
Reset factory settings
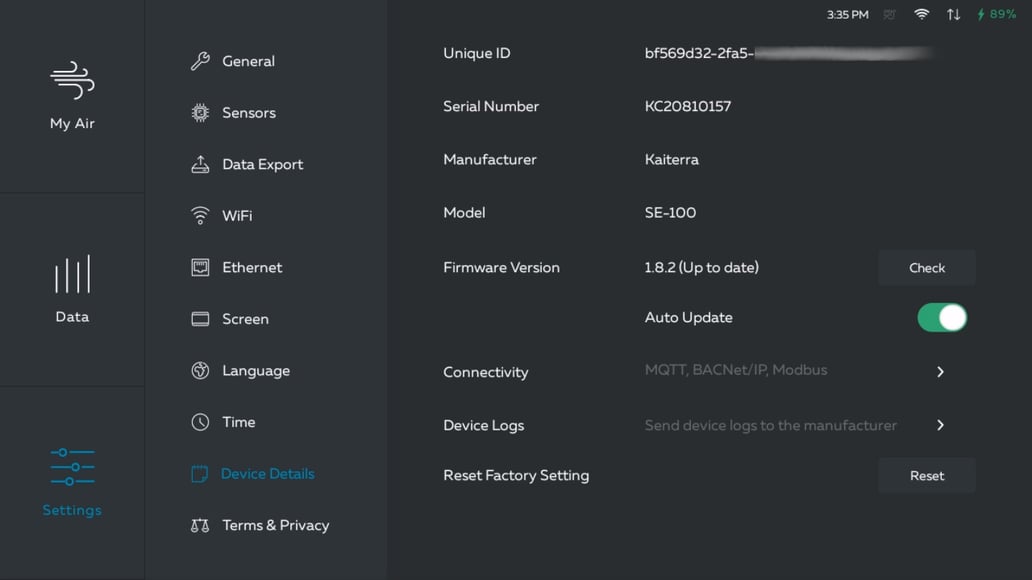pos(926,475)
